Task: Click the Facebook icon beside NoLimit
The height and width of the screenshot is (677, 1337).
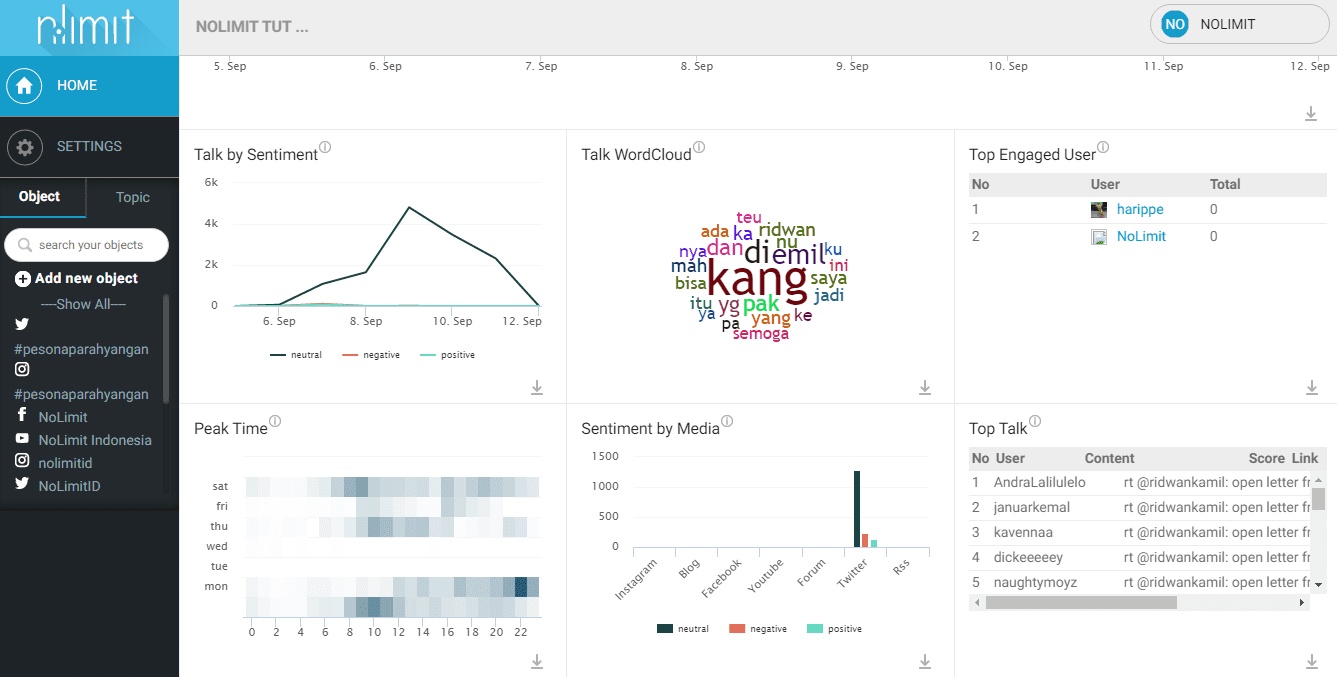Action: 22,416
